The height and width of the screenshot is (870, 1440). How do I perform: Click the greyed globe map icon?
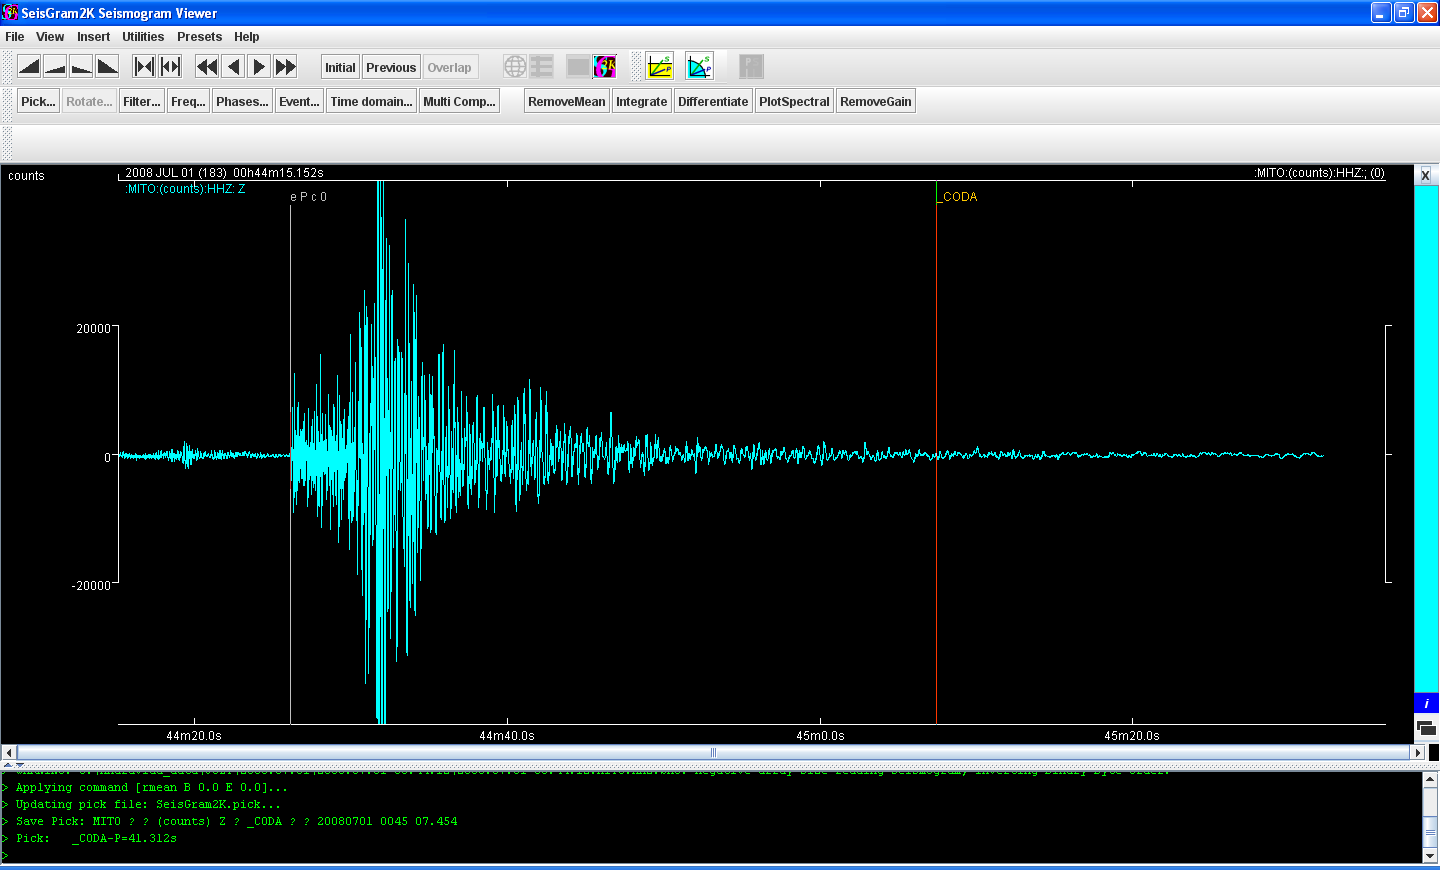click(515, 67)
